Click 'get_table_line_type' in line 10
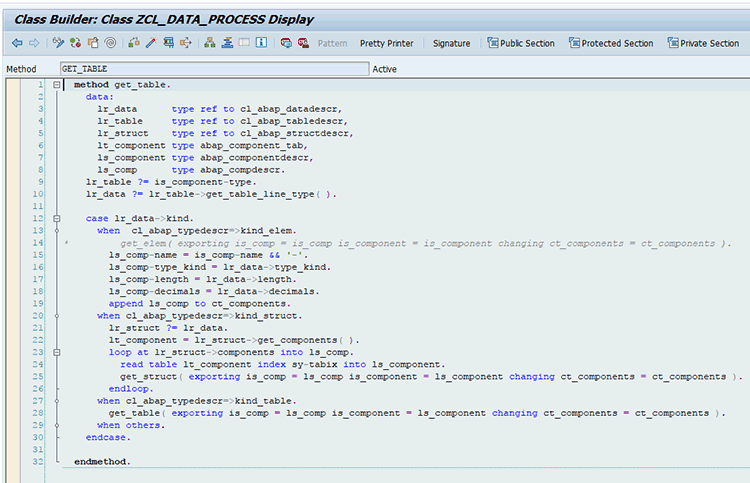This screenshot has height=483, width=750. coord(260,194)
